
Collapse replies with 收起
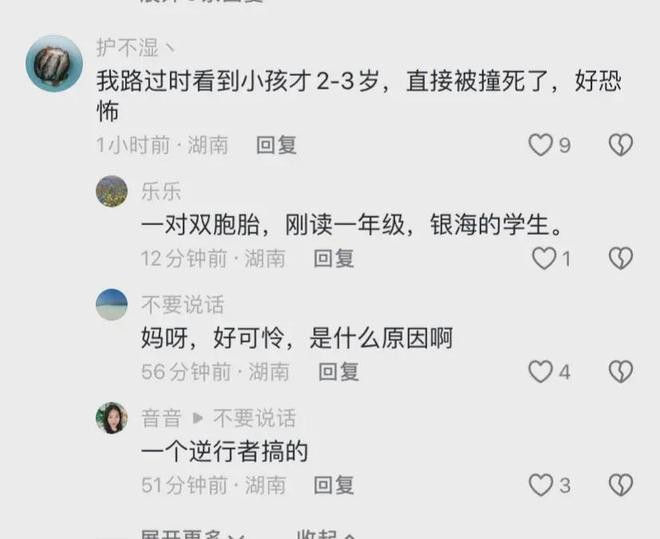point(326,535)
